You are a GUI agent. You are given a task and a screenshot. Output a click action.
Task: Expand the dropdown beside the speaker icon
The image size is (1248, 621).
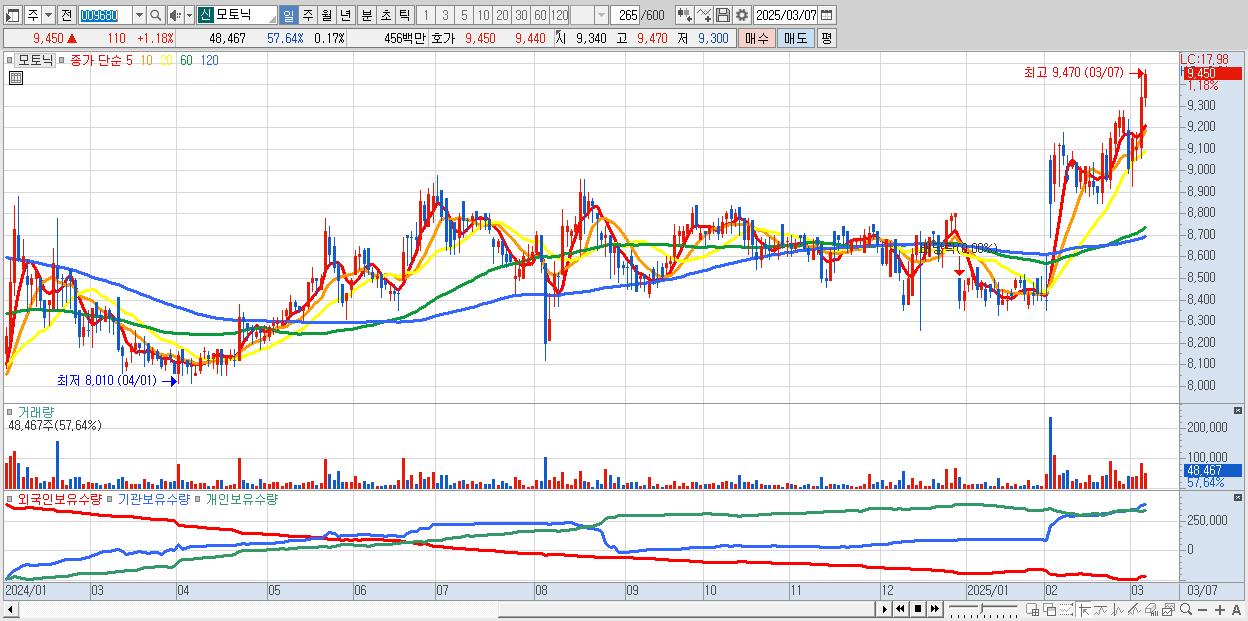pos(189,15)
